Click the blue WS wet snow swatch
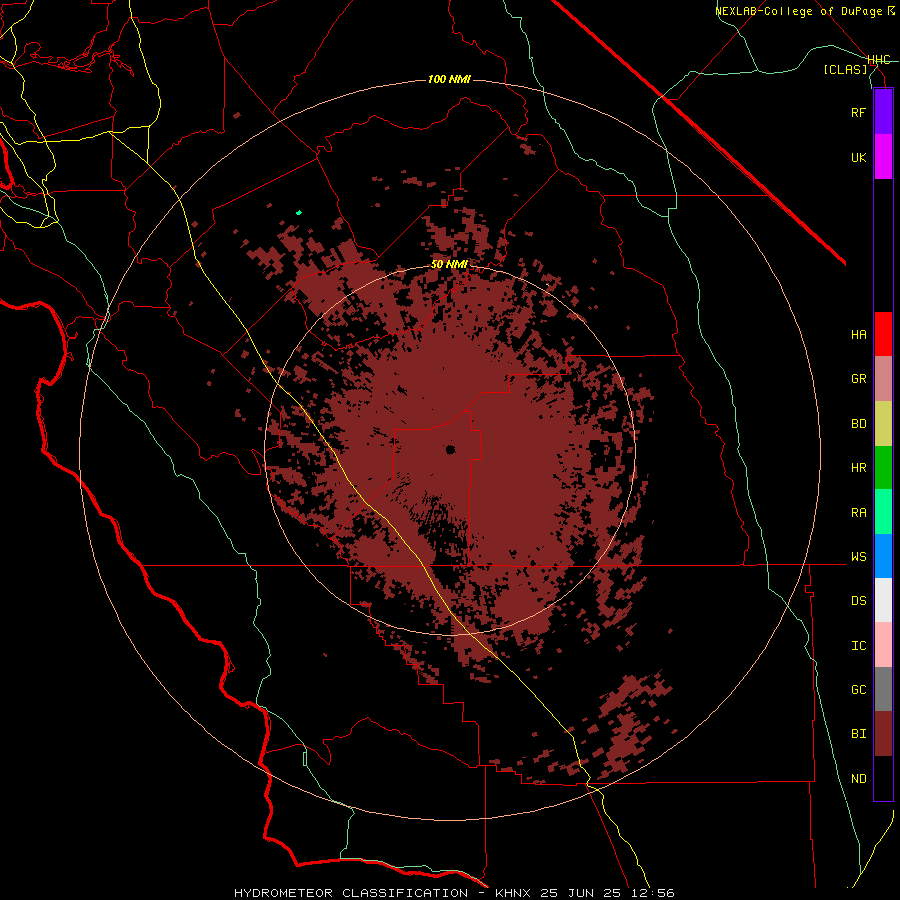Screen dimensions: 900x900 coord(883,556)
